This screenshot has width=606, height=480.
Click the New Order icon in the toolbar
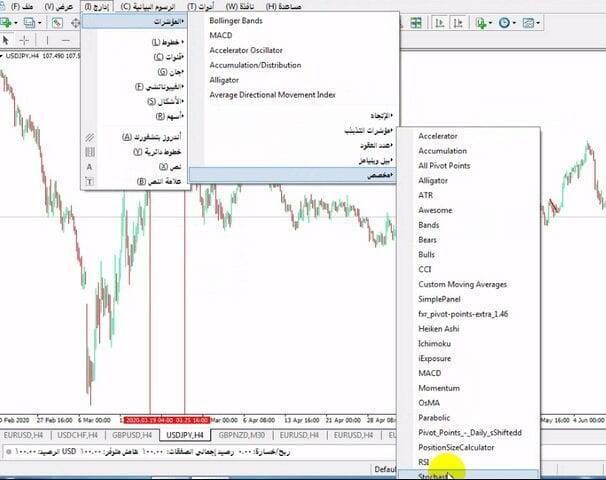(5, 23)
